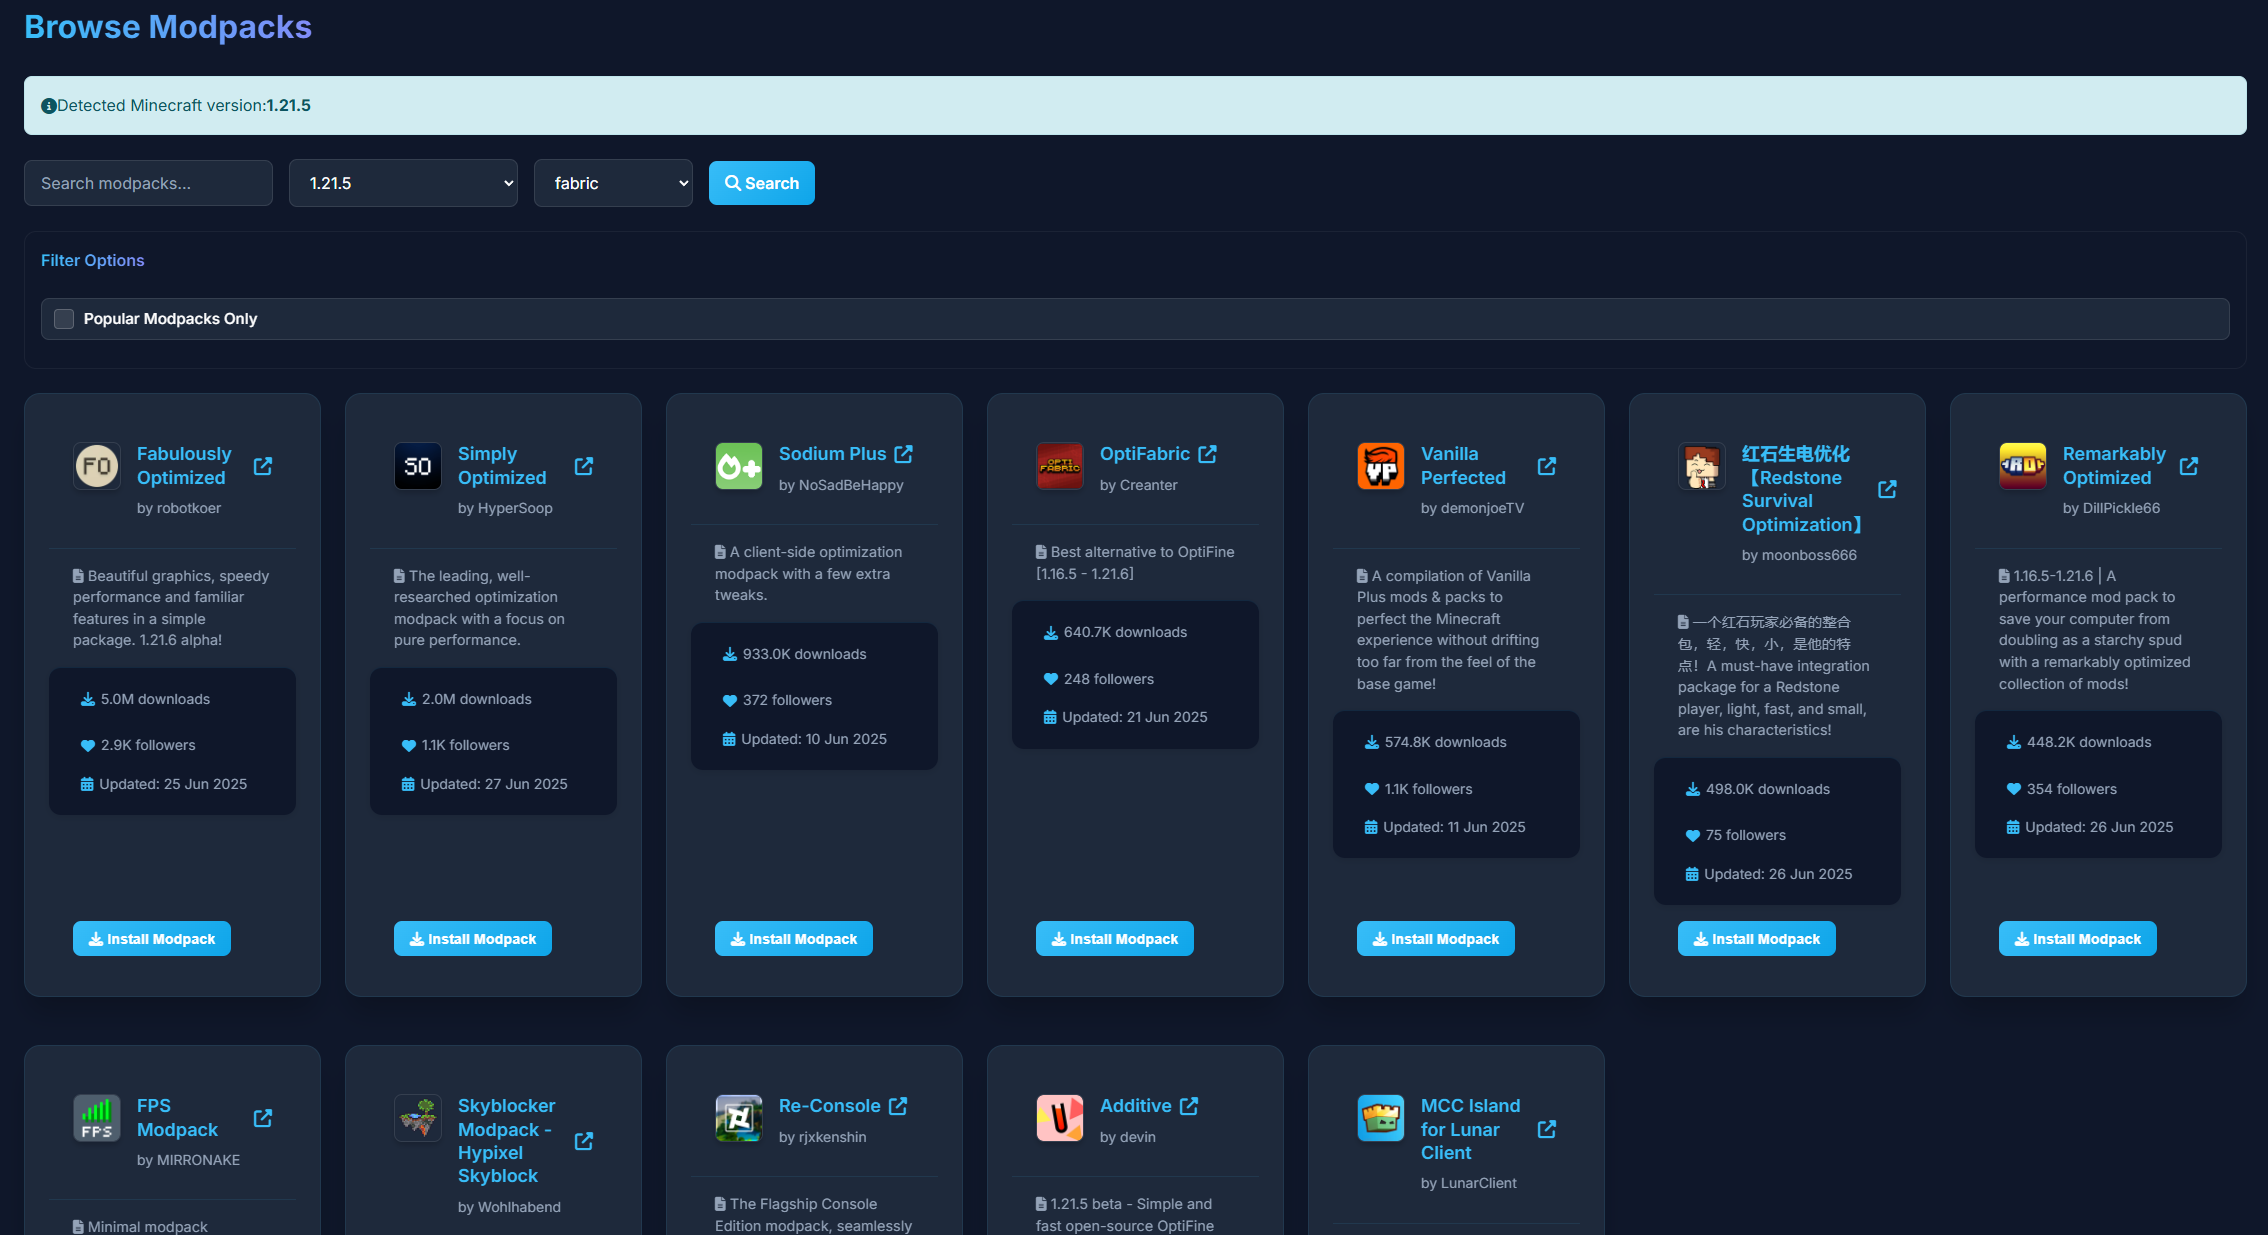Click the 75 followers stat

point(1736,835)
